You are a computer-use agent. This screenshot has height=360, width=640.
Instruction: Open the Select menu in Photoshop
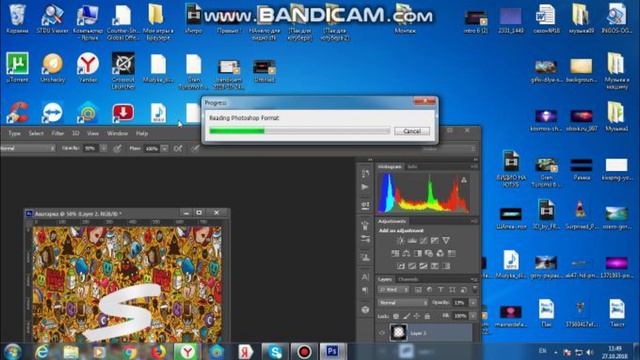[x=36, y=133]
